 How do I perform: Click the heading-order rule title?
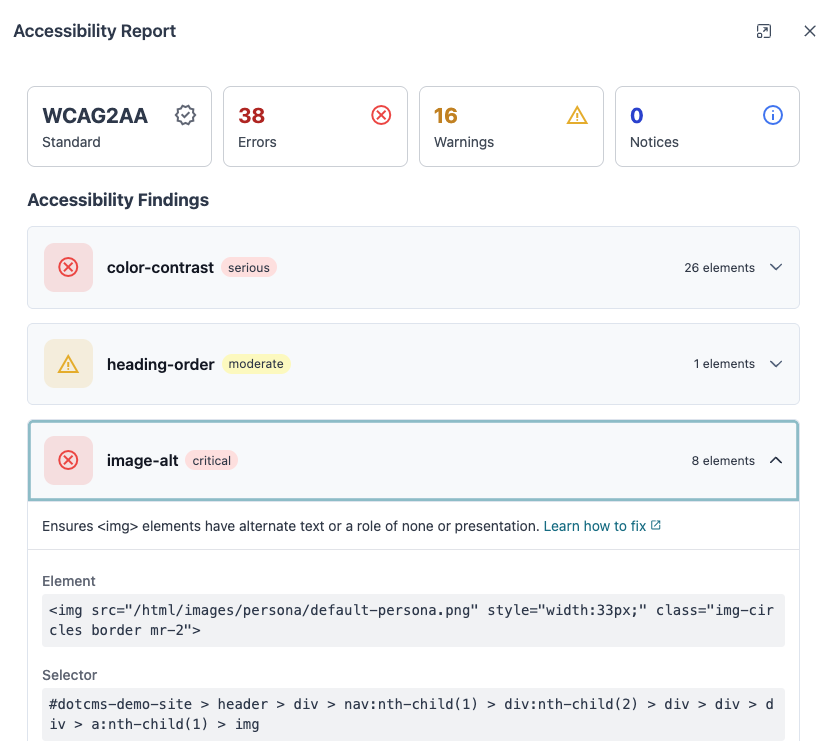(160, 364)
